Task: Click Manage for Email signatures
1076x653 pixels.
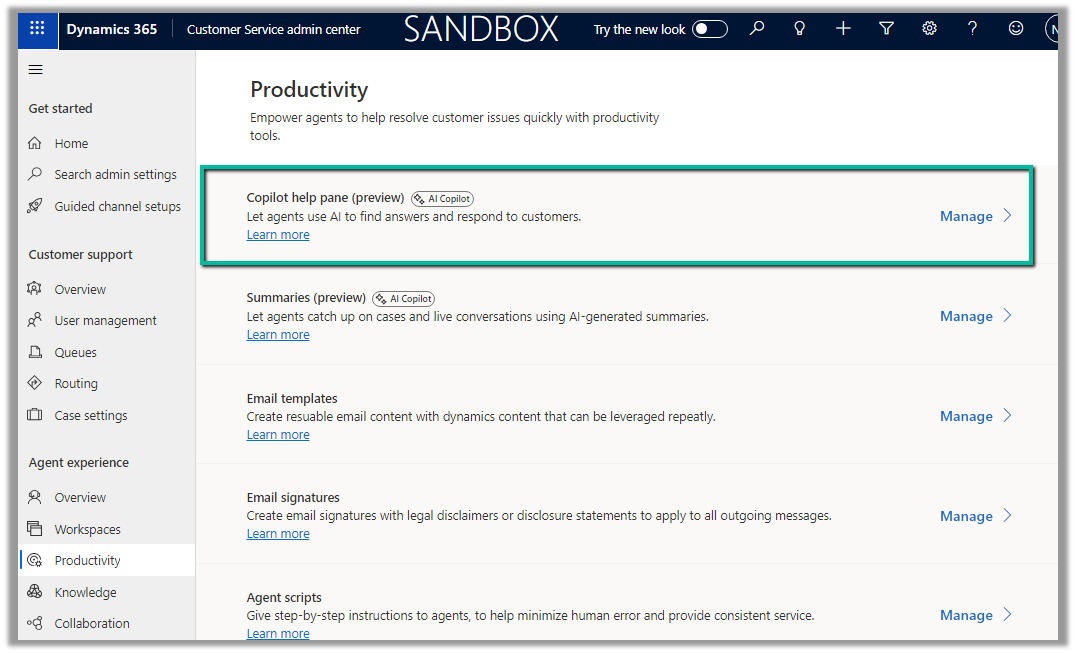Action: click(966, 516)
